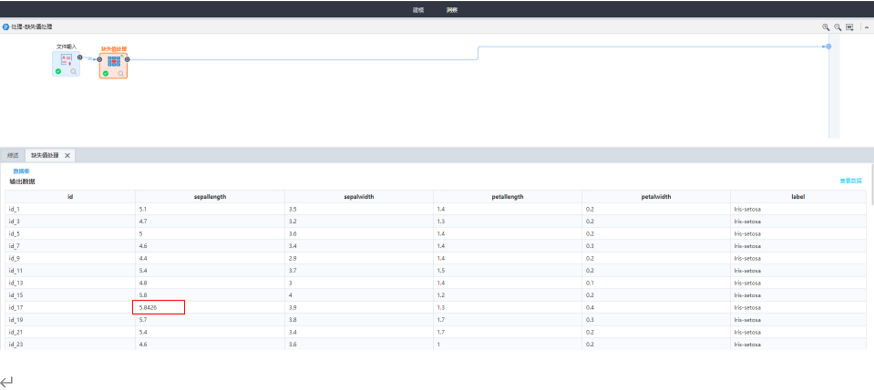This screenshot has height=390, width=874.
Task: Click the zoom-out magnifier in canvas toolbar
Action: [x=837, y=27]
